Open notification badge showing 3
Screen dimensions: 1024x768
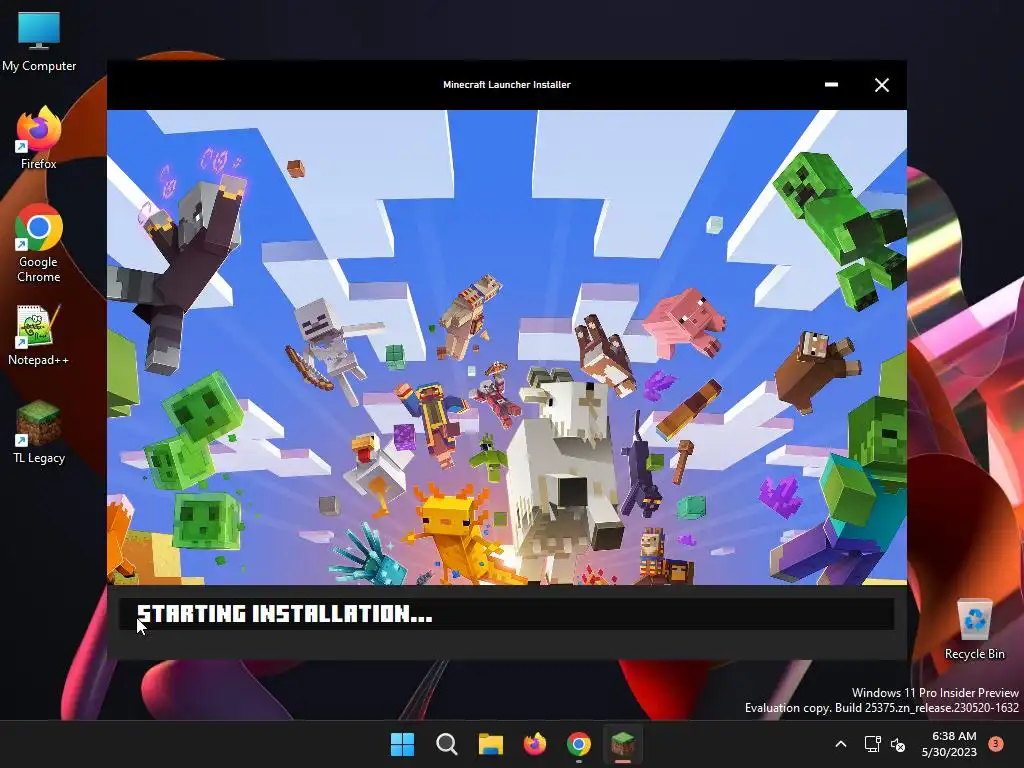(996, 744)
